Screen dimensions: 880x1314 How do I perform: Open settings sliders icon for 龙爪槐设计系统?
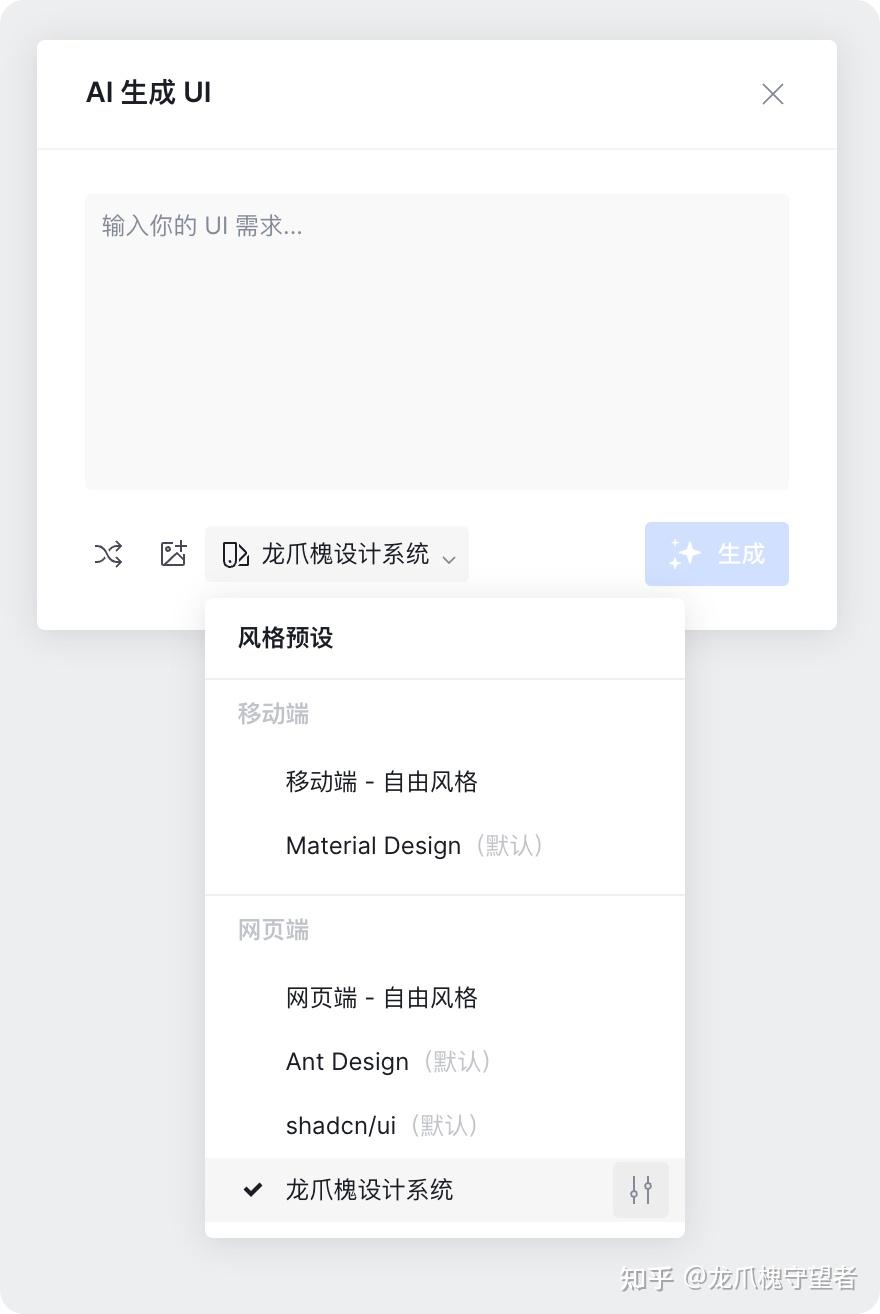click(x=641, y=1190)
